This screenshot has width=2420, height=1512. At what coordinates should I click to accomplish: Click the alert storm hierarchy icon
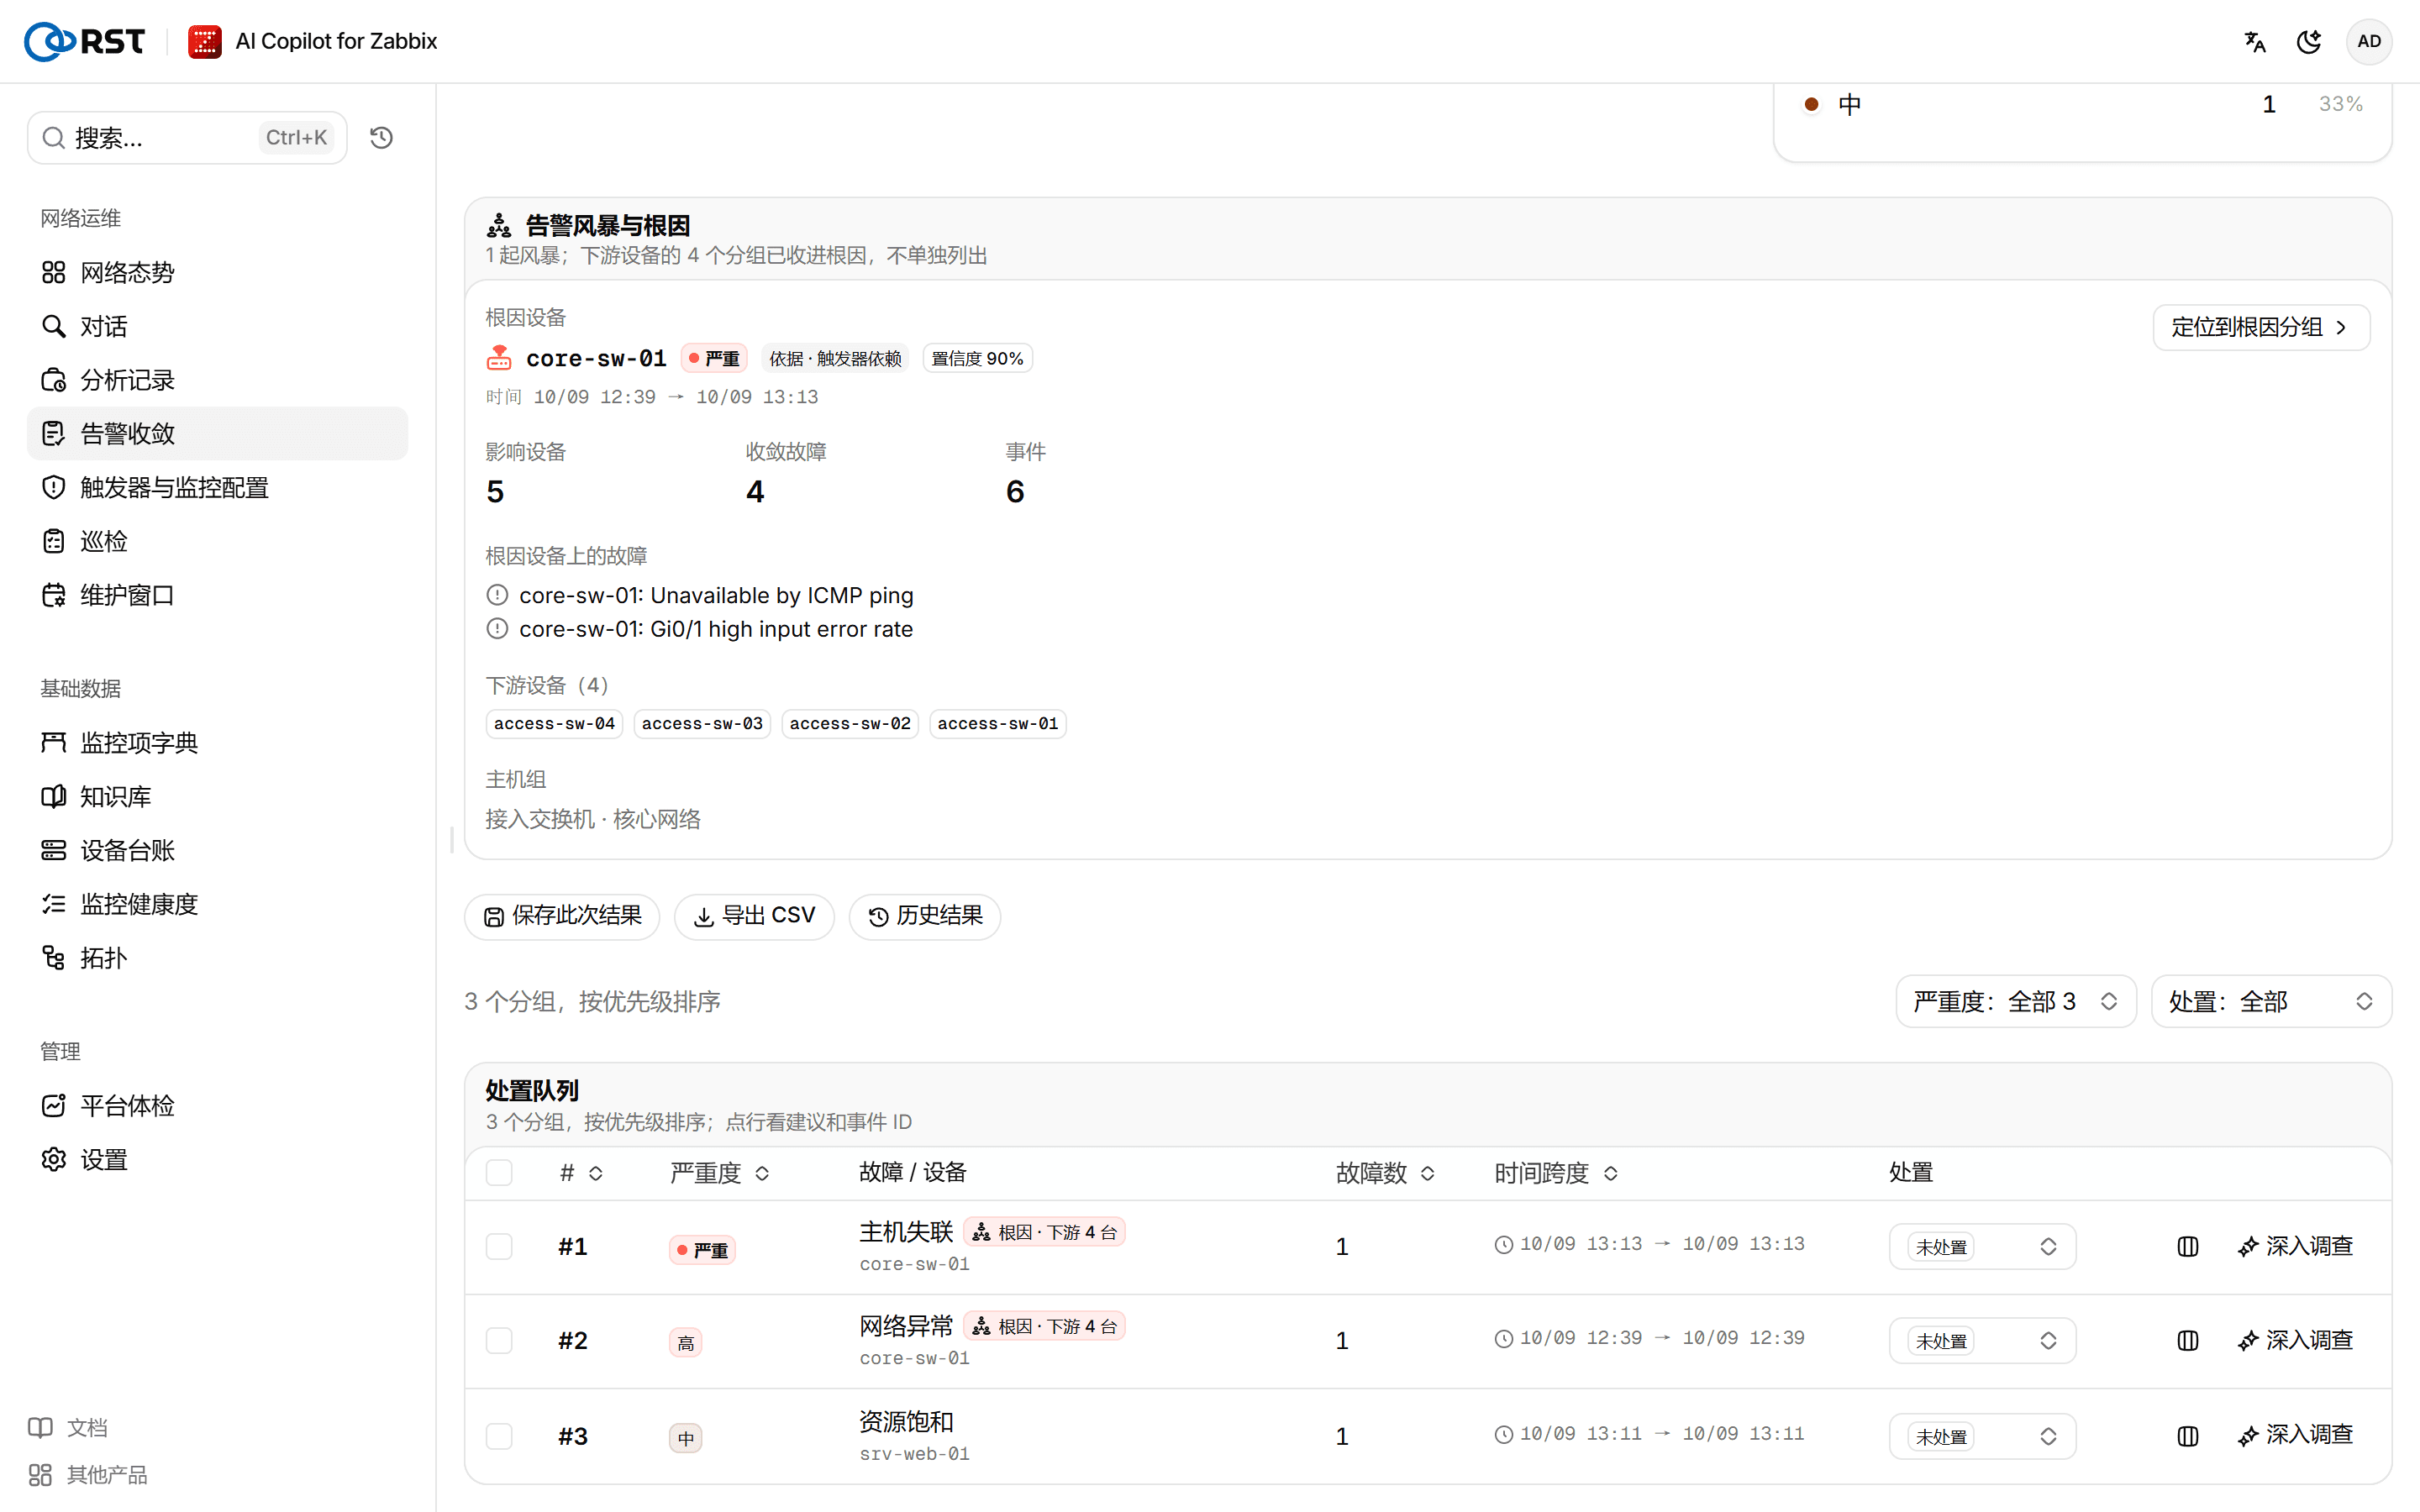click(499, 225)
